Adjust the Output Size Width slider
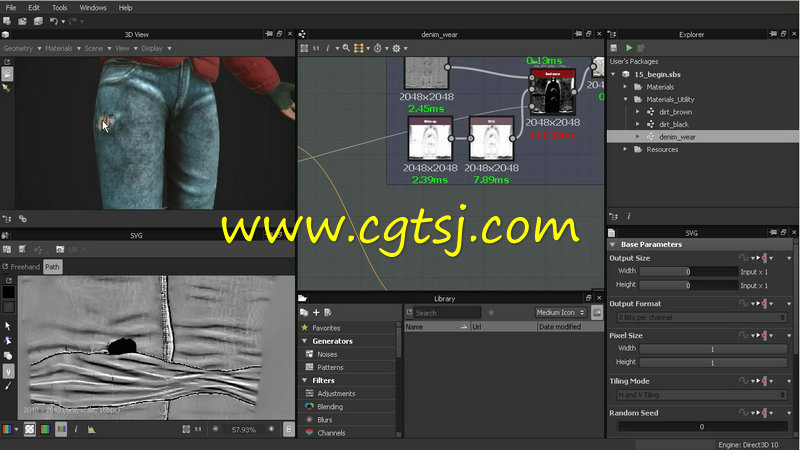 [x=689, y=271]
